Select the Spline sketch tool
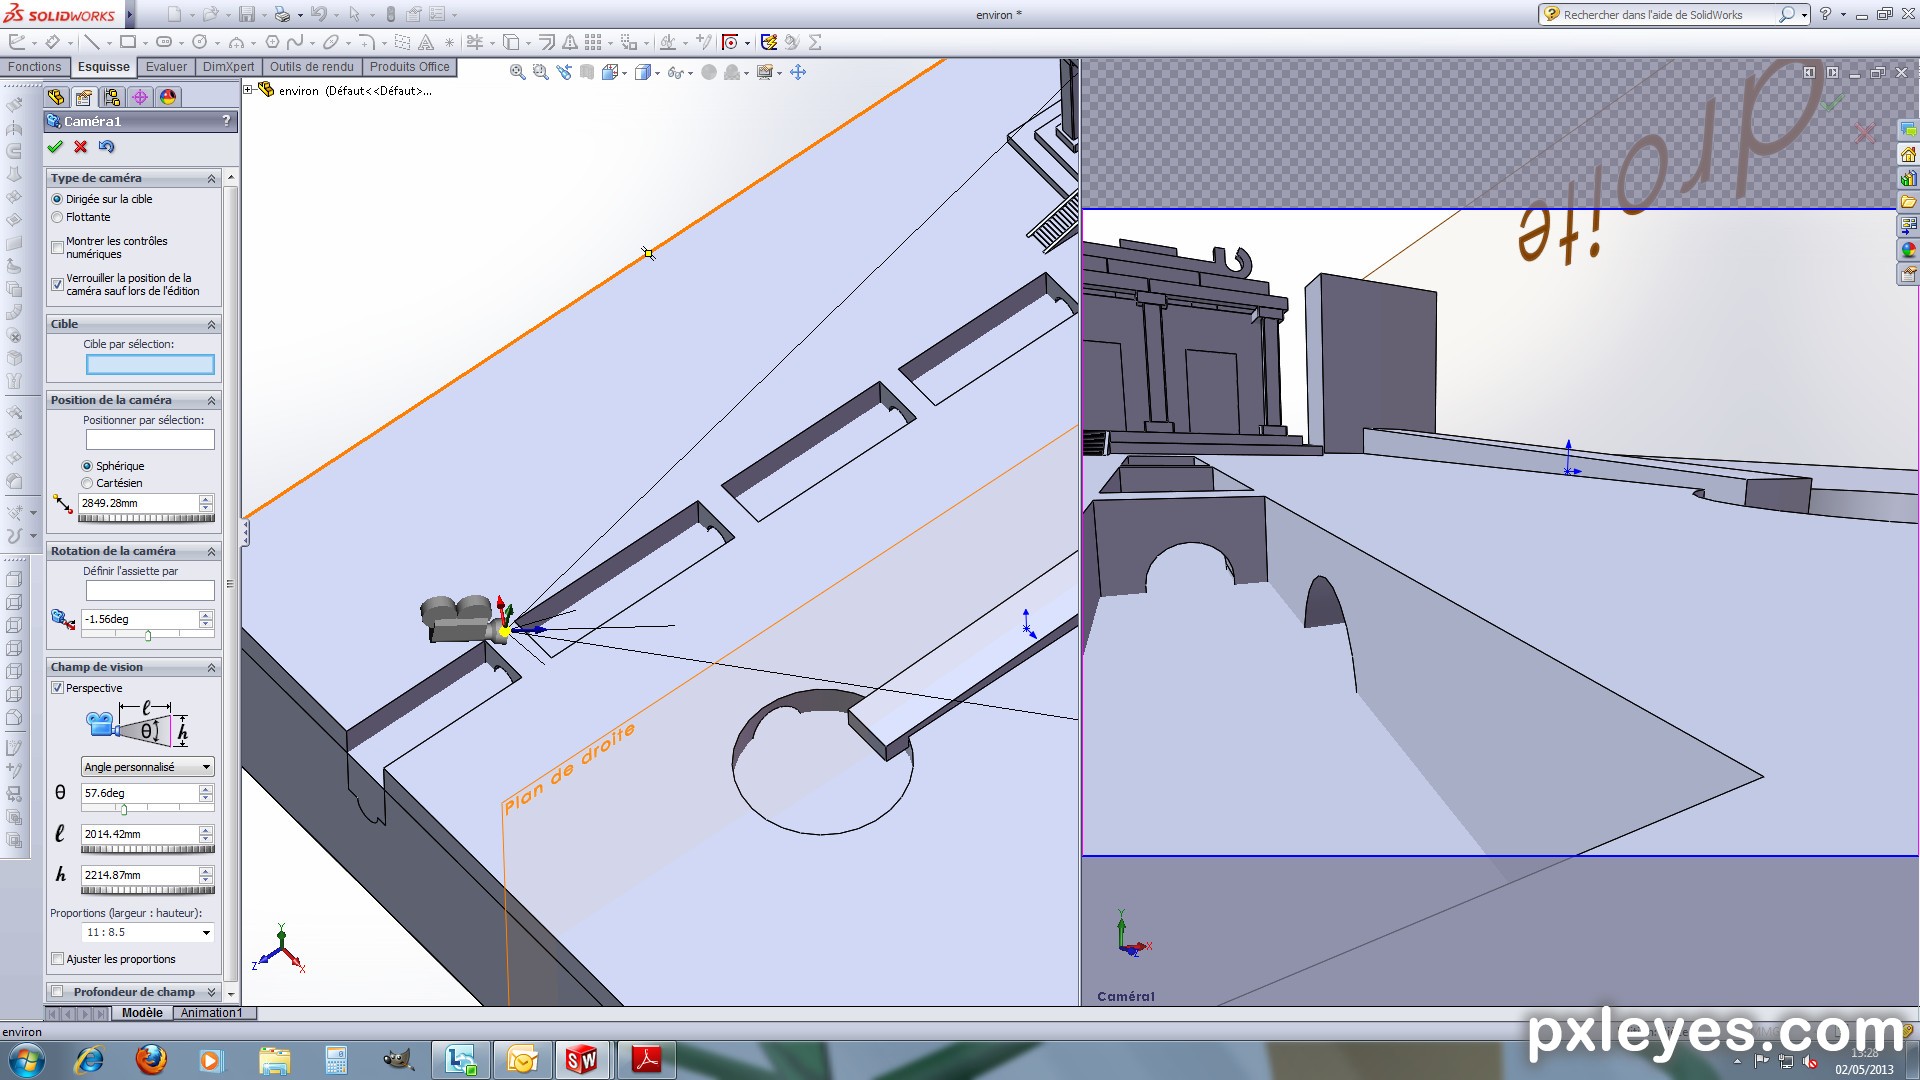This screenshot has width=1920, height=1080. pos(295,42)
